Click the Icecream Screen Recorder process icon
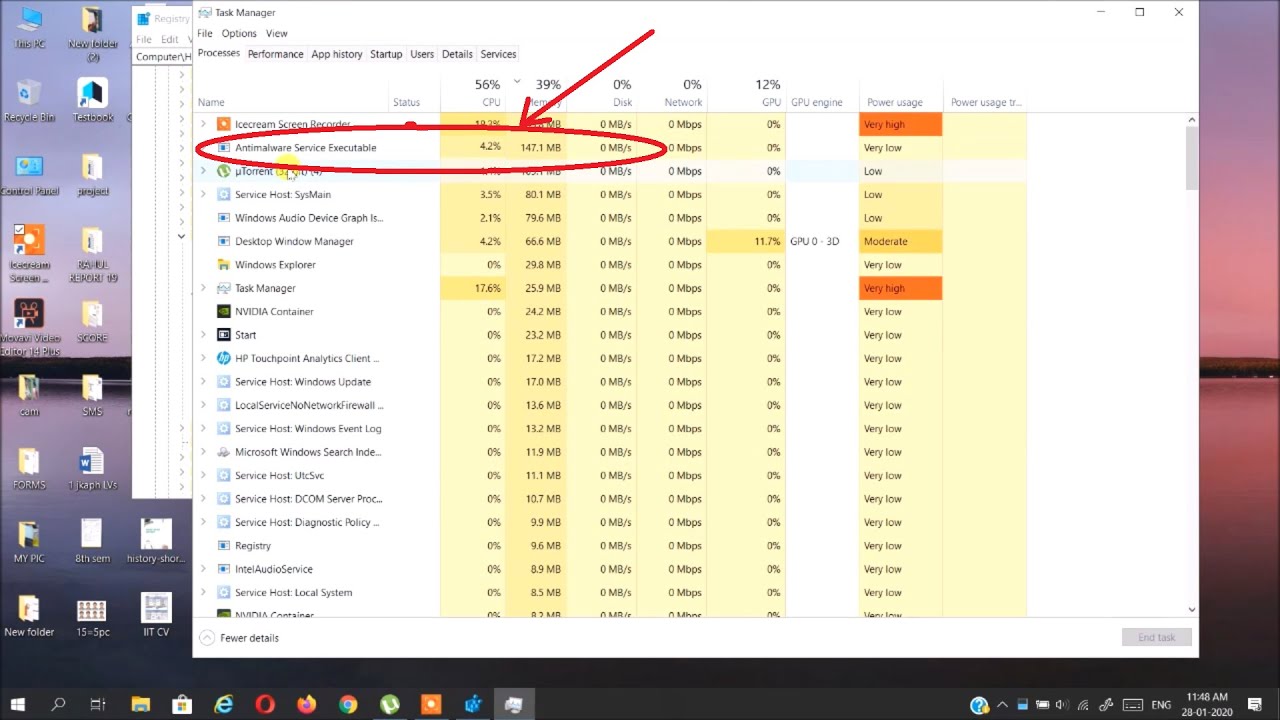 point(224,124)
